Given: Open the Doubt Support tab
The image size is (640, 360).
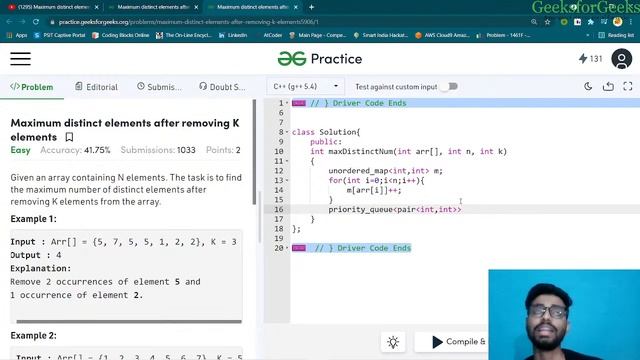Looking at the screenshot, I should point(222,87).
